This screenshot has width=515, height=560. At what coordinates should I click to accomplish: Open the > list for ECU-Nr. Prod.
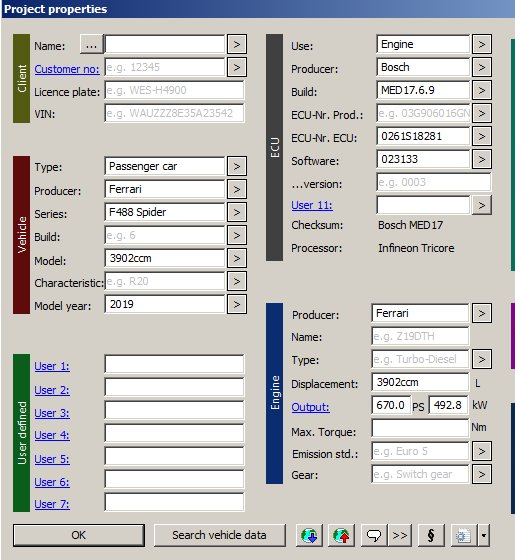481,113
